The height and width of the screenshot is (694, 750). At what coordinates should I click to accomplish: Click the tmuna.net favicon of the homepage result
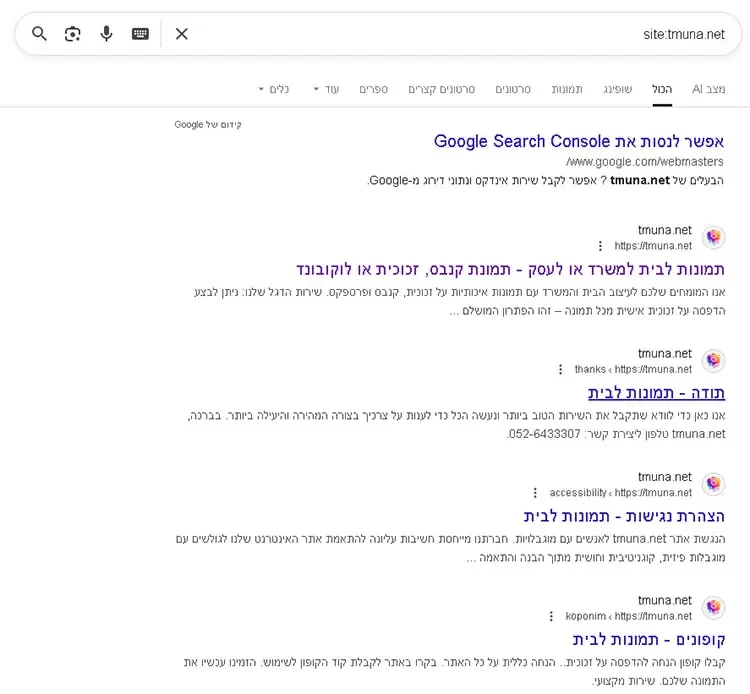tap(714, 237)
